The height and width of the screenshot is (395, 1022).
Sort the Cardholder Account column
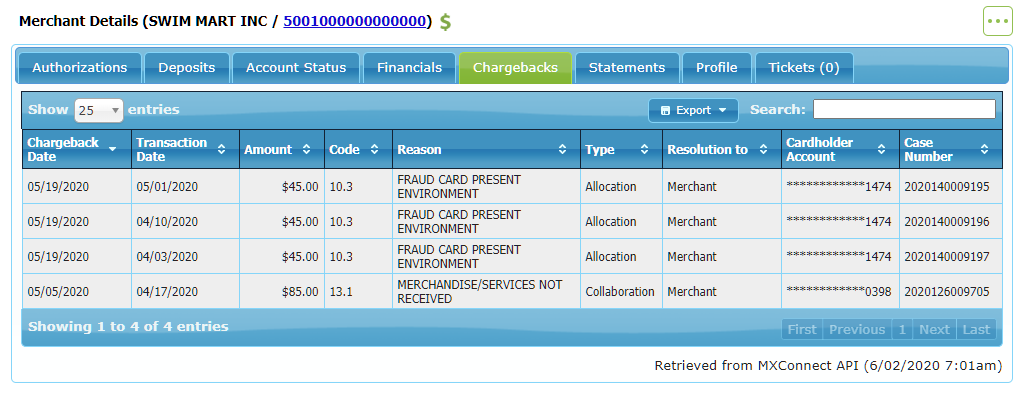pyautogui.click(x=881, y=149)
